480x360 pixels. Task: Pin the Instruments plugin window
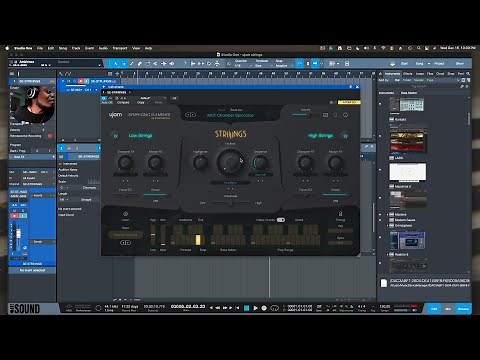point(350,87)
